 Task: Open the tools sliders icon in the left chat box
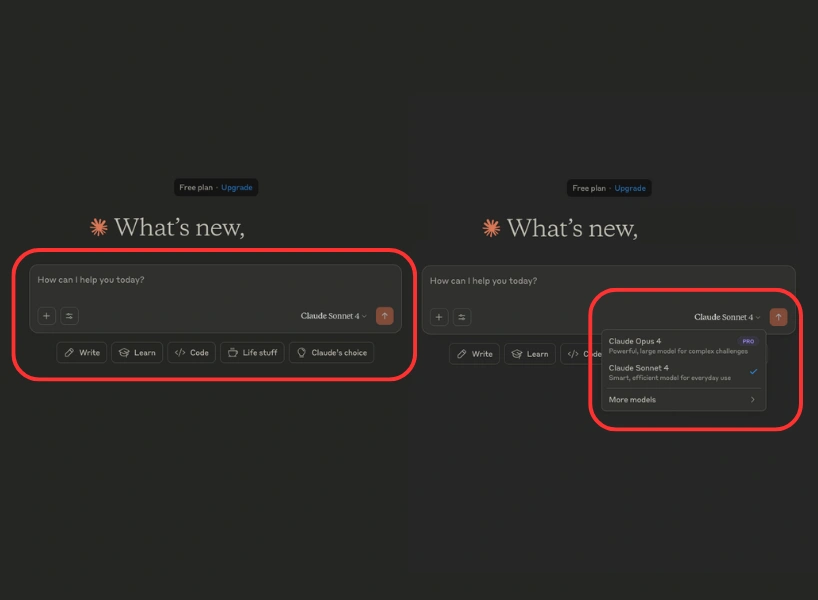69,316
